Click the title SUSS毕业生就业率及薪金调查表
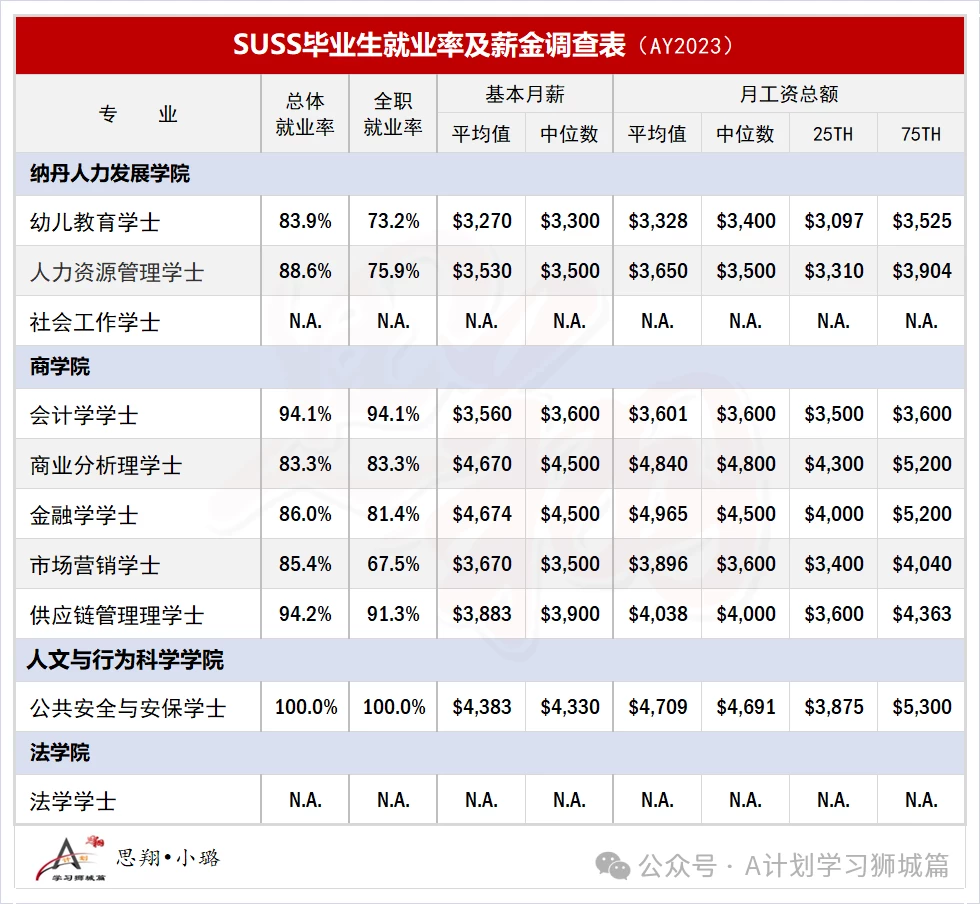Image resolution: width=980 pixels, height=904 pixels. (x=429, y=45)
